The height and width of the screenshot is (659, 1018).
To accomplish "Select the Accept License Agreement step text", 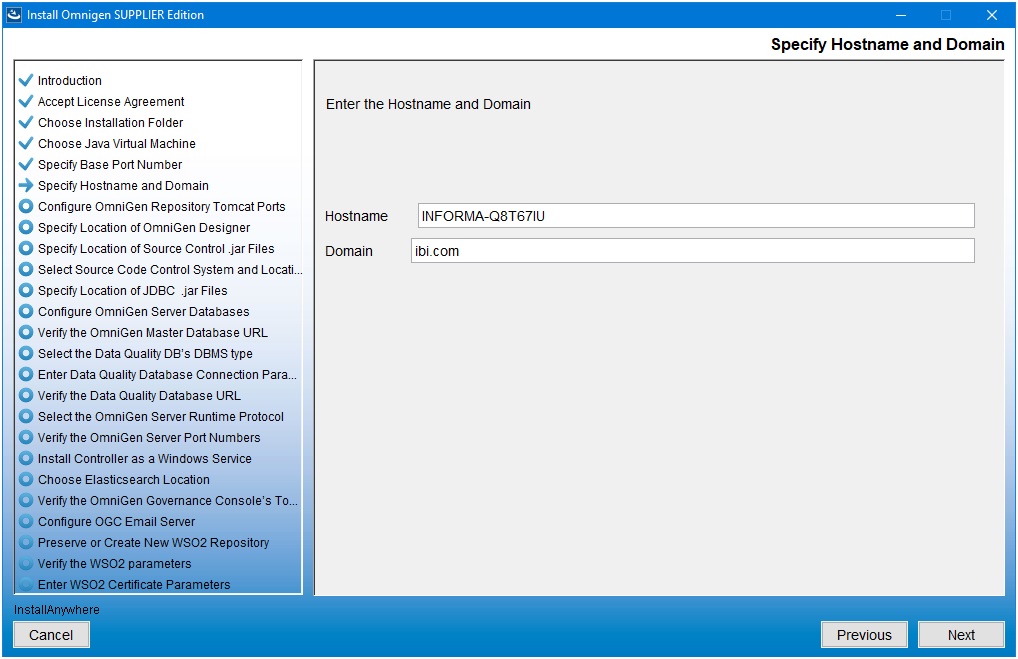I will pos(111,101).
